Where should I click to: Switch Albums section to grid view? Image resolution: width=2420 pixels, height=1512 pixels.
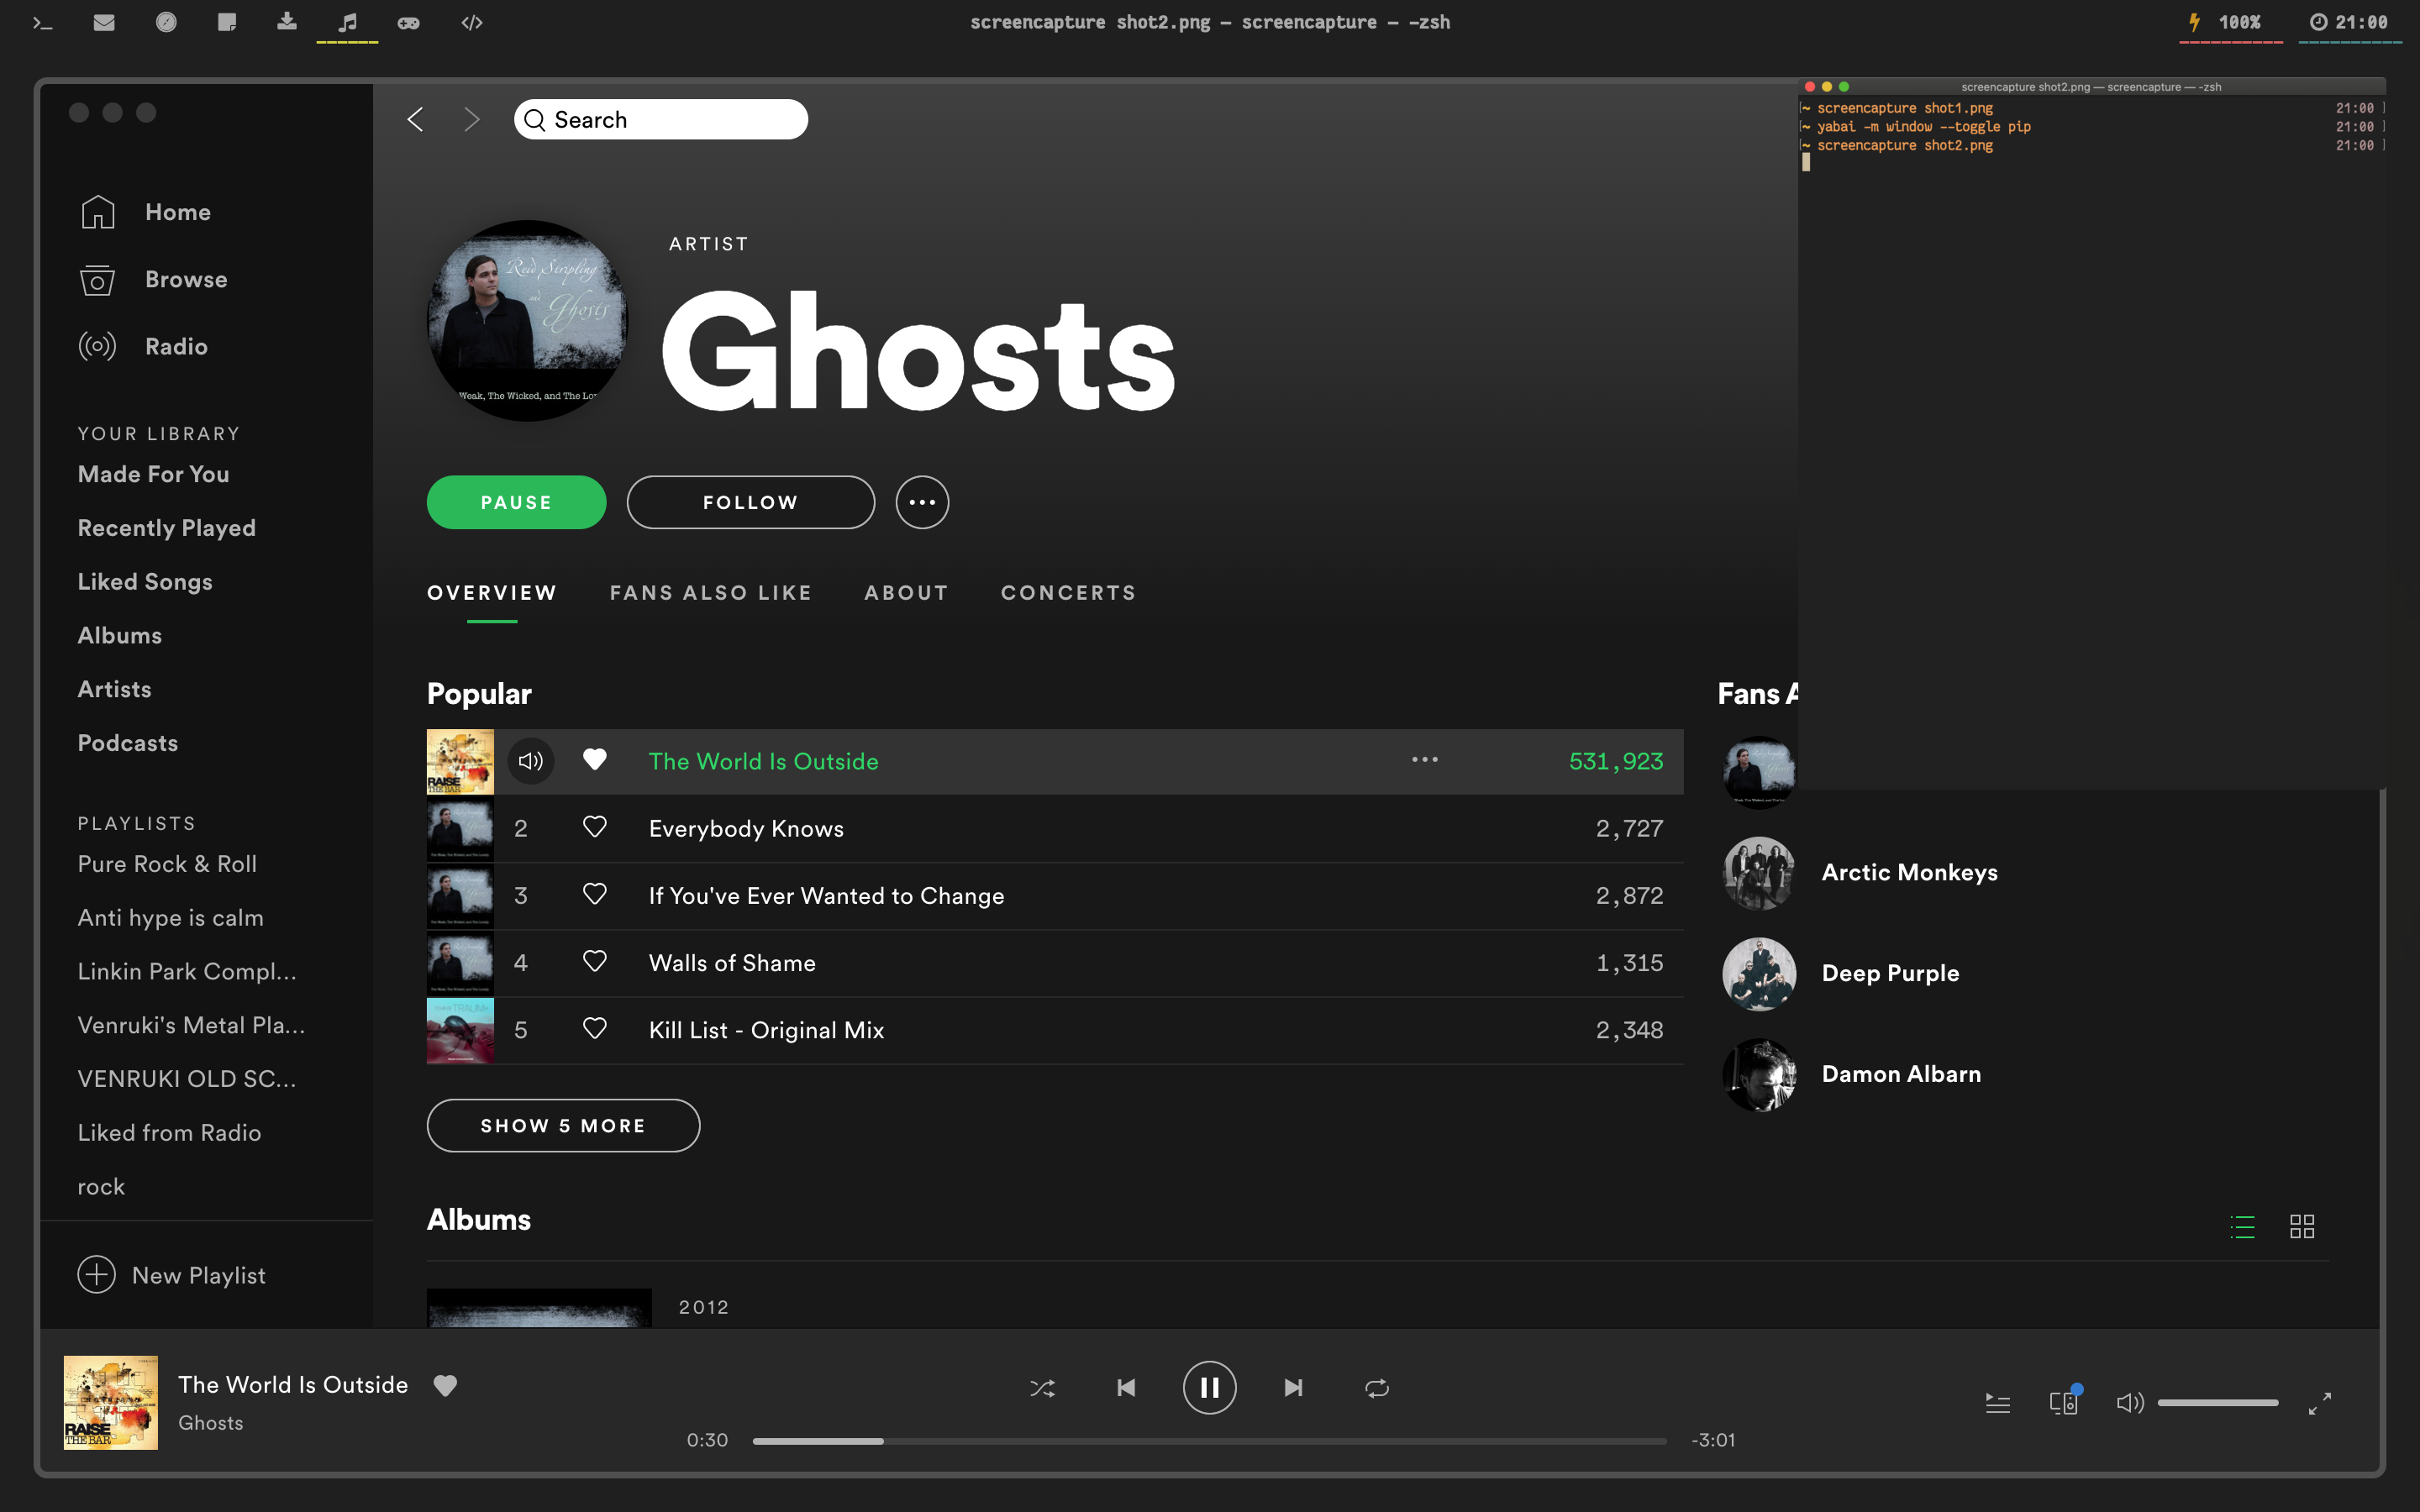coord(2302,1226)
